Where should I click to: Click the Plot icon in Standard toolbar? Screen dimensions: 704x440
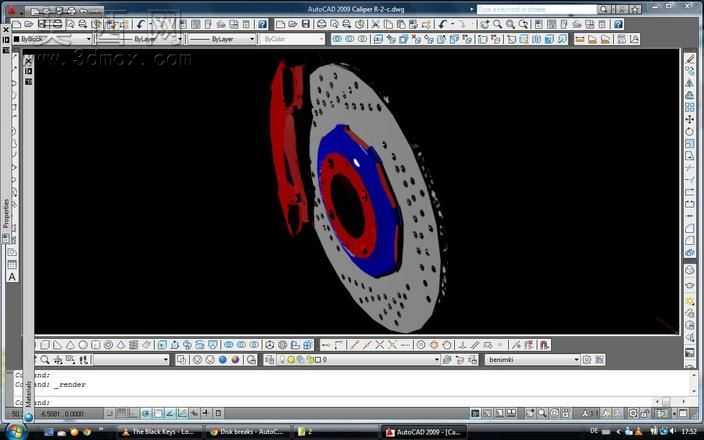pos(321,24)
